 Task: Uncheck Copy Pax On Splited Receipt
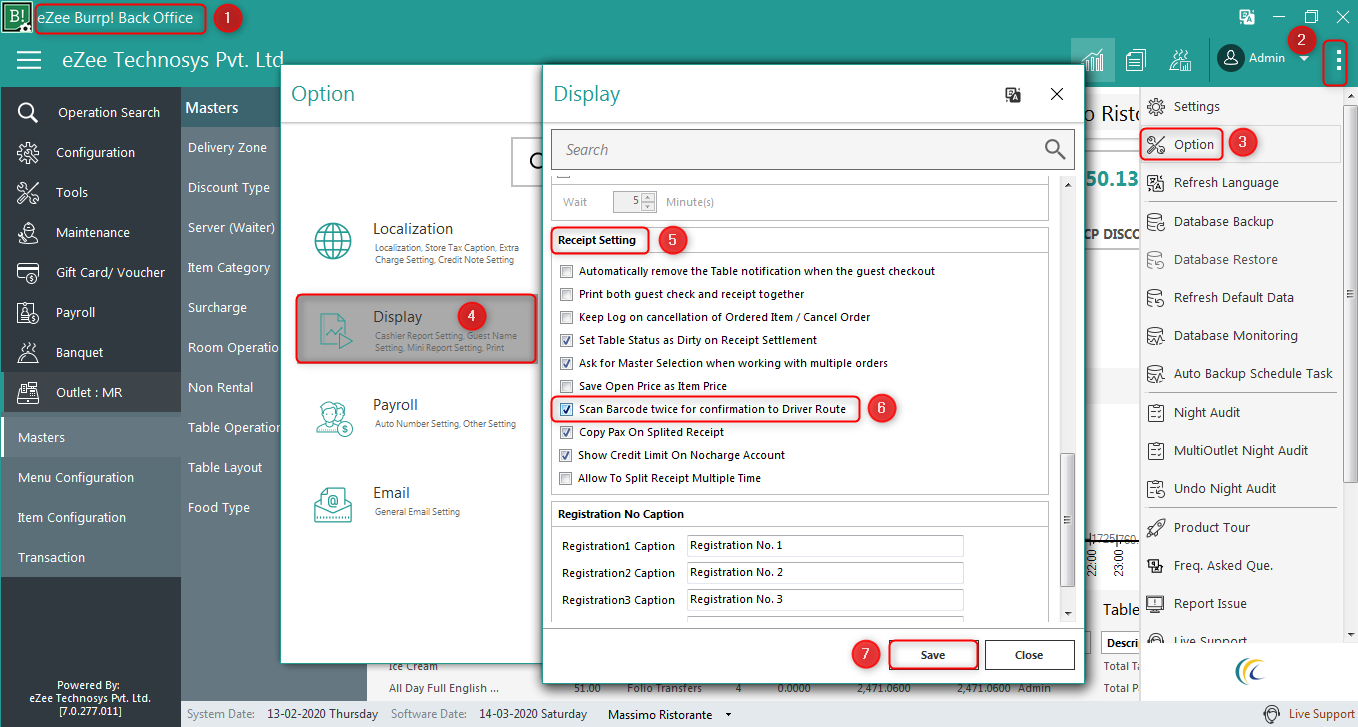(567, 432)
